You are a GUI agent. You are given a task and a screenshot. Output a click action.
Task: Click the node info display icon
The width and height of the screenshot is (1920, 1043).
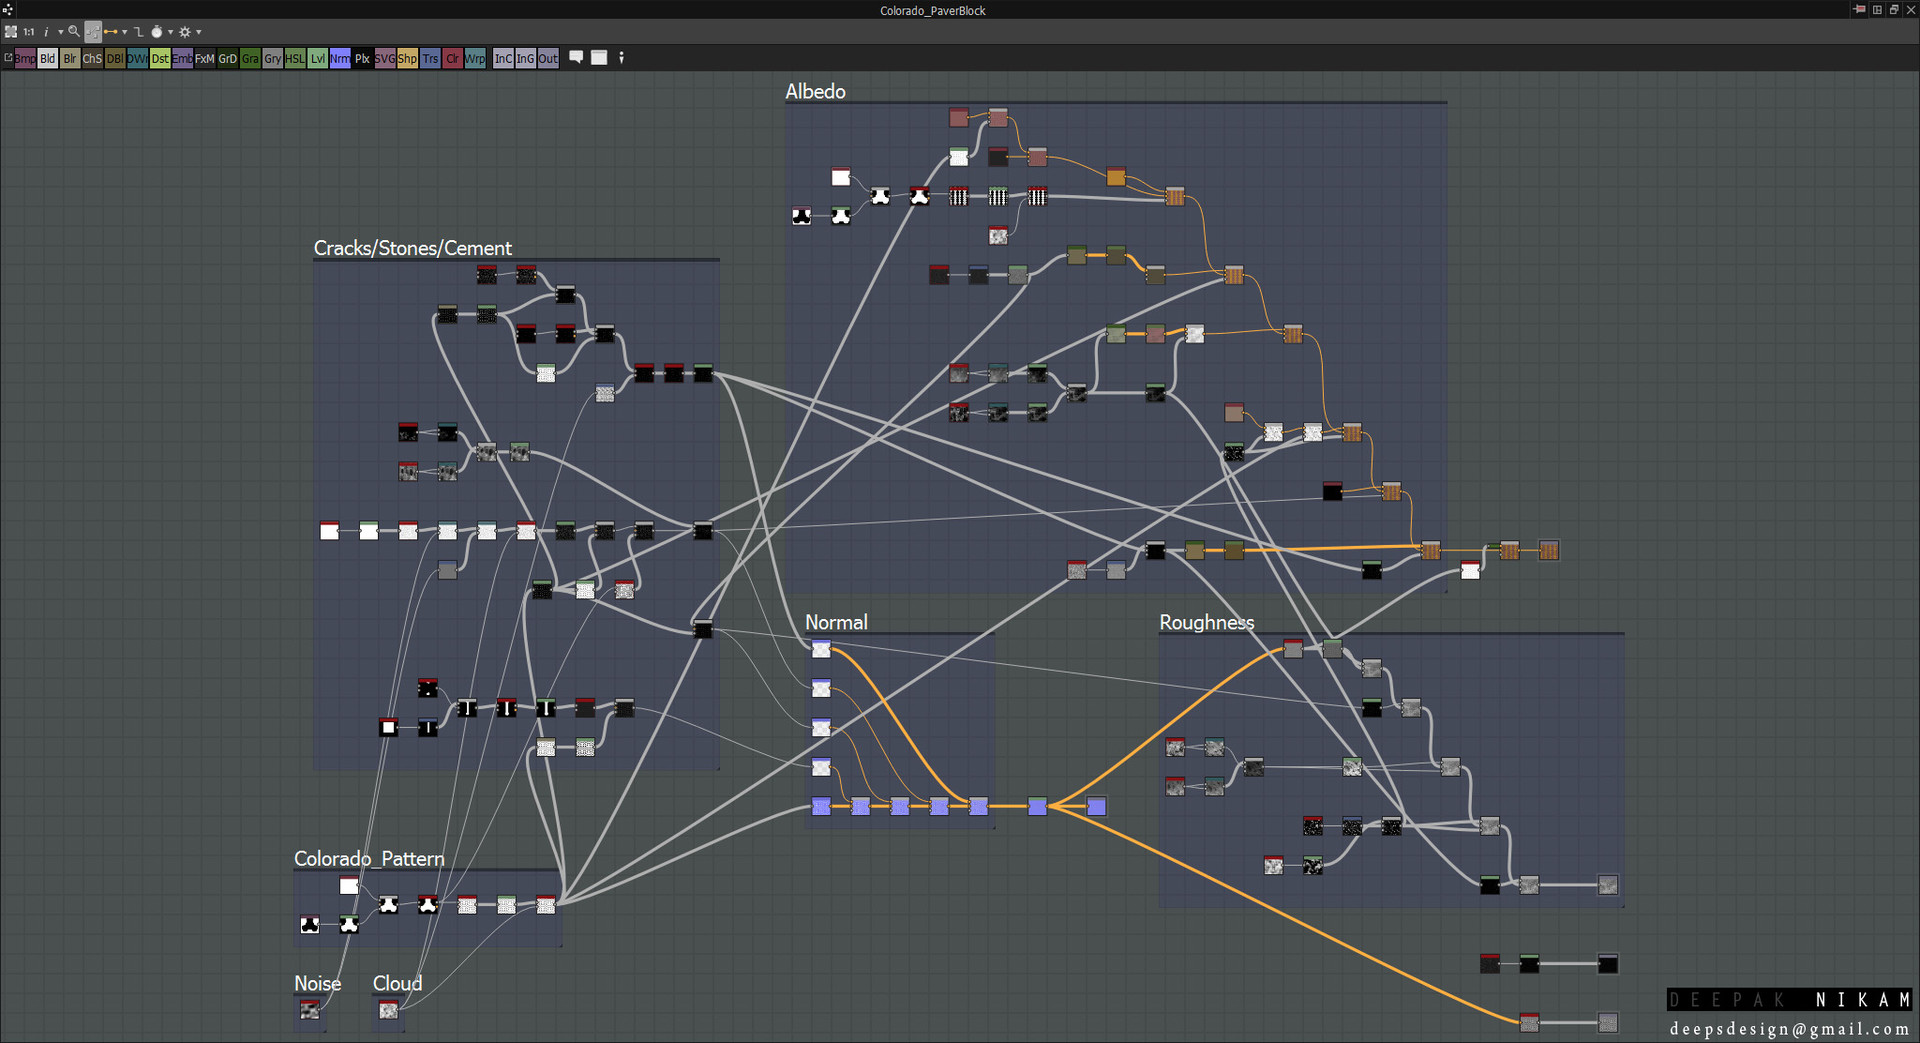click(46, 32)
